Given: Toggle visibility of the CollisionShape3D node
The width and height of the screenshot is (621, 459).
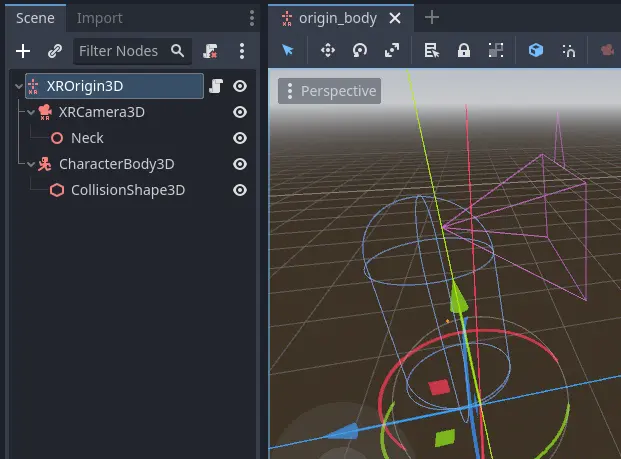Looking at the screenshot, I should (240, 190).
